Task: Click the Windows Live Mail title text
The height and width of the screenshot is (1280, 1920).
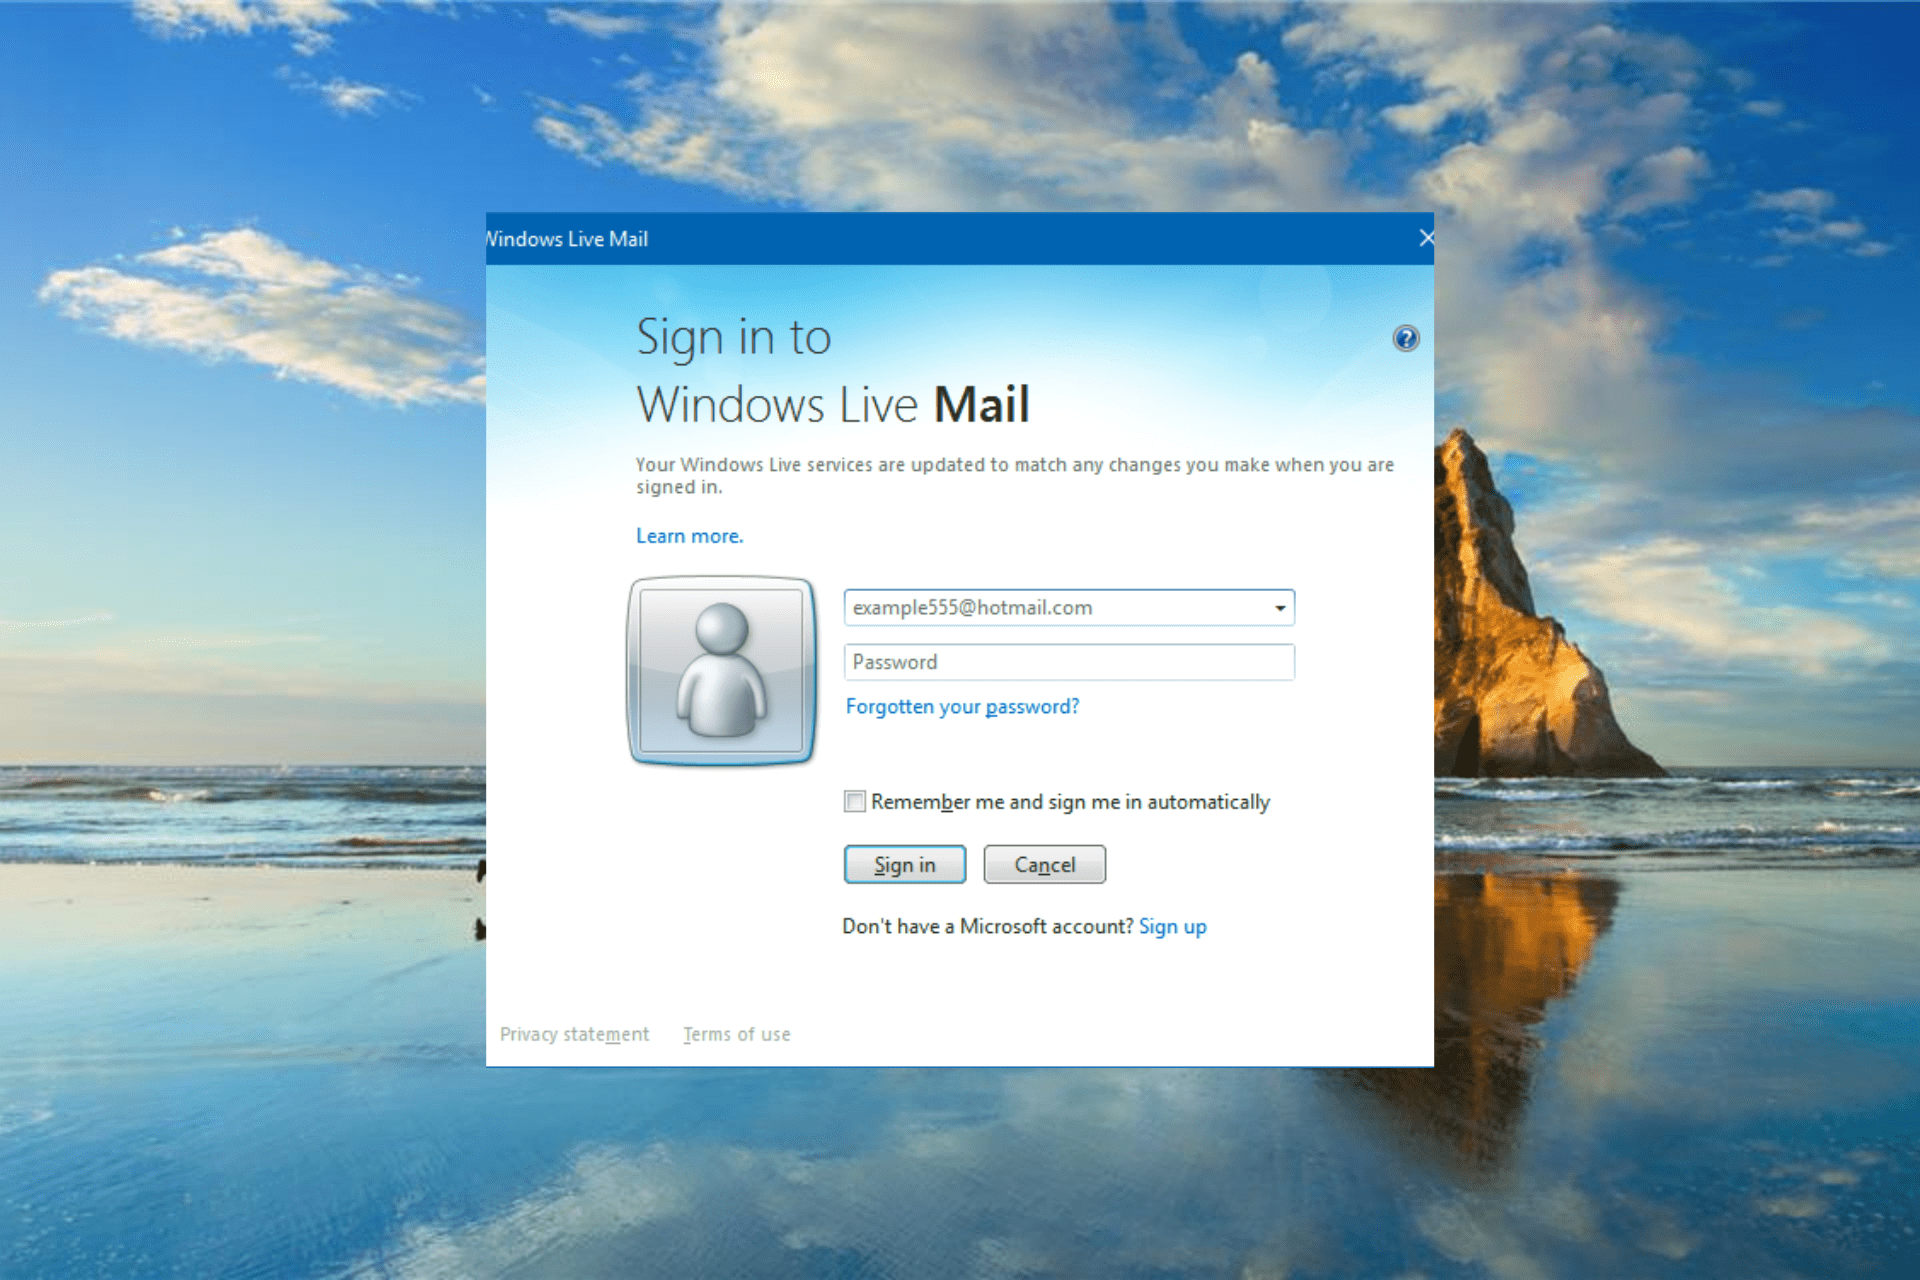Action: tap(567, 239)
